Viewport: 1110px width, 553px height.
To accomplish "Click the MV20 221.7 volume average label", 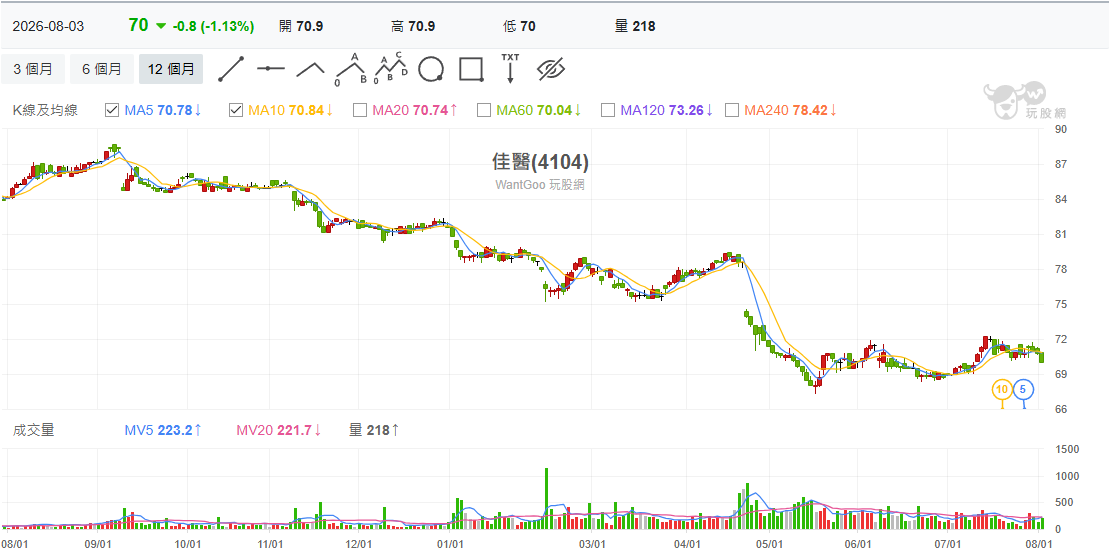I will click(278, 429).
